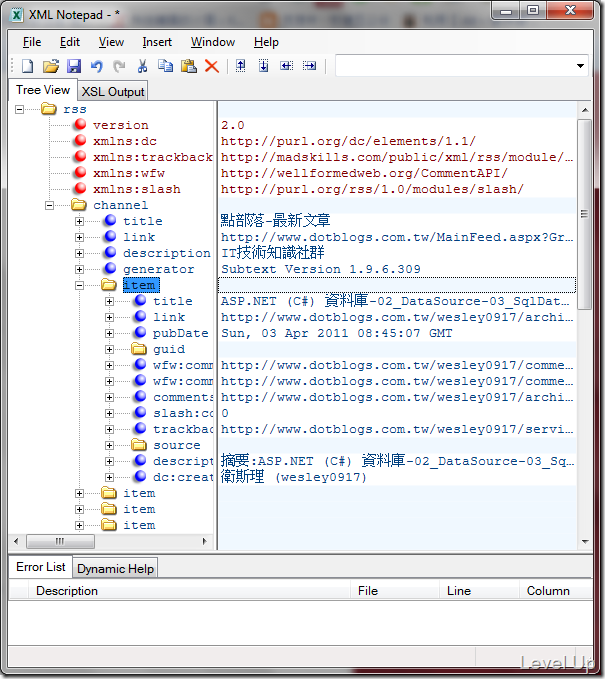Click the Nudge node left icon
The height and width of the screenshot is (679, 605).
[x=286, y=66]
